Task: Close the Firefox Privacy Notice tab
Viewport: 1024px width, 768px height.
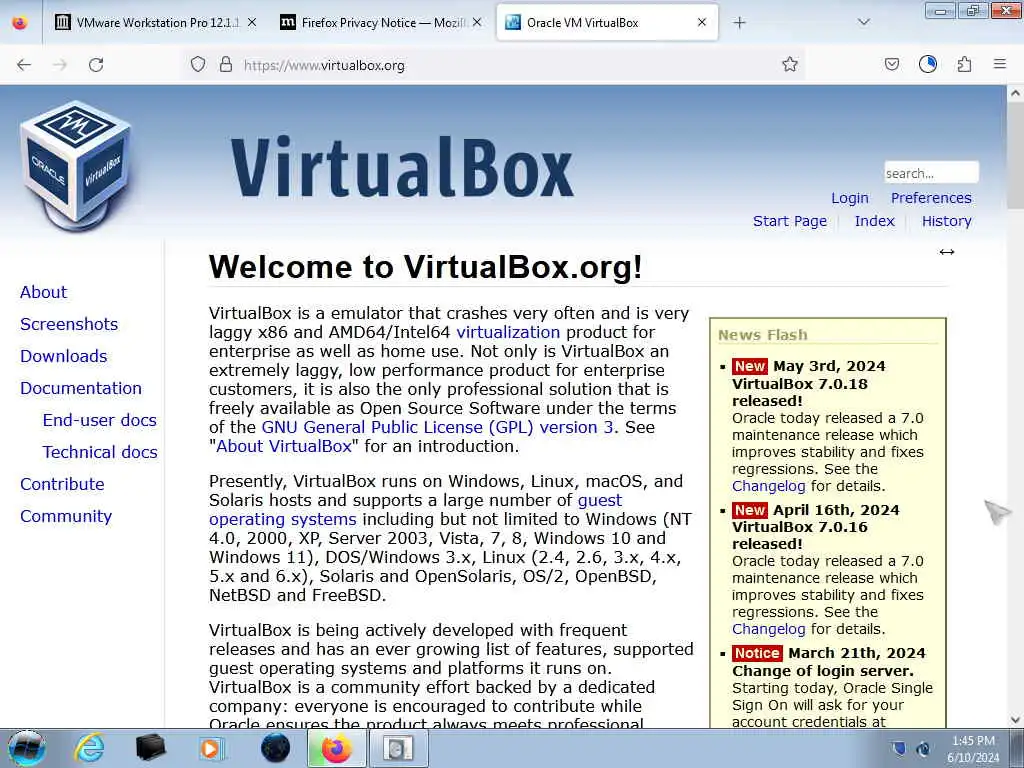Action: pyautogui.click(x=477, y=23)
